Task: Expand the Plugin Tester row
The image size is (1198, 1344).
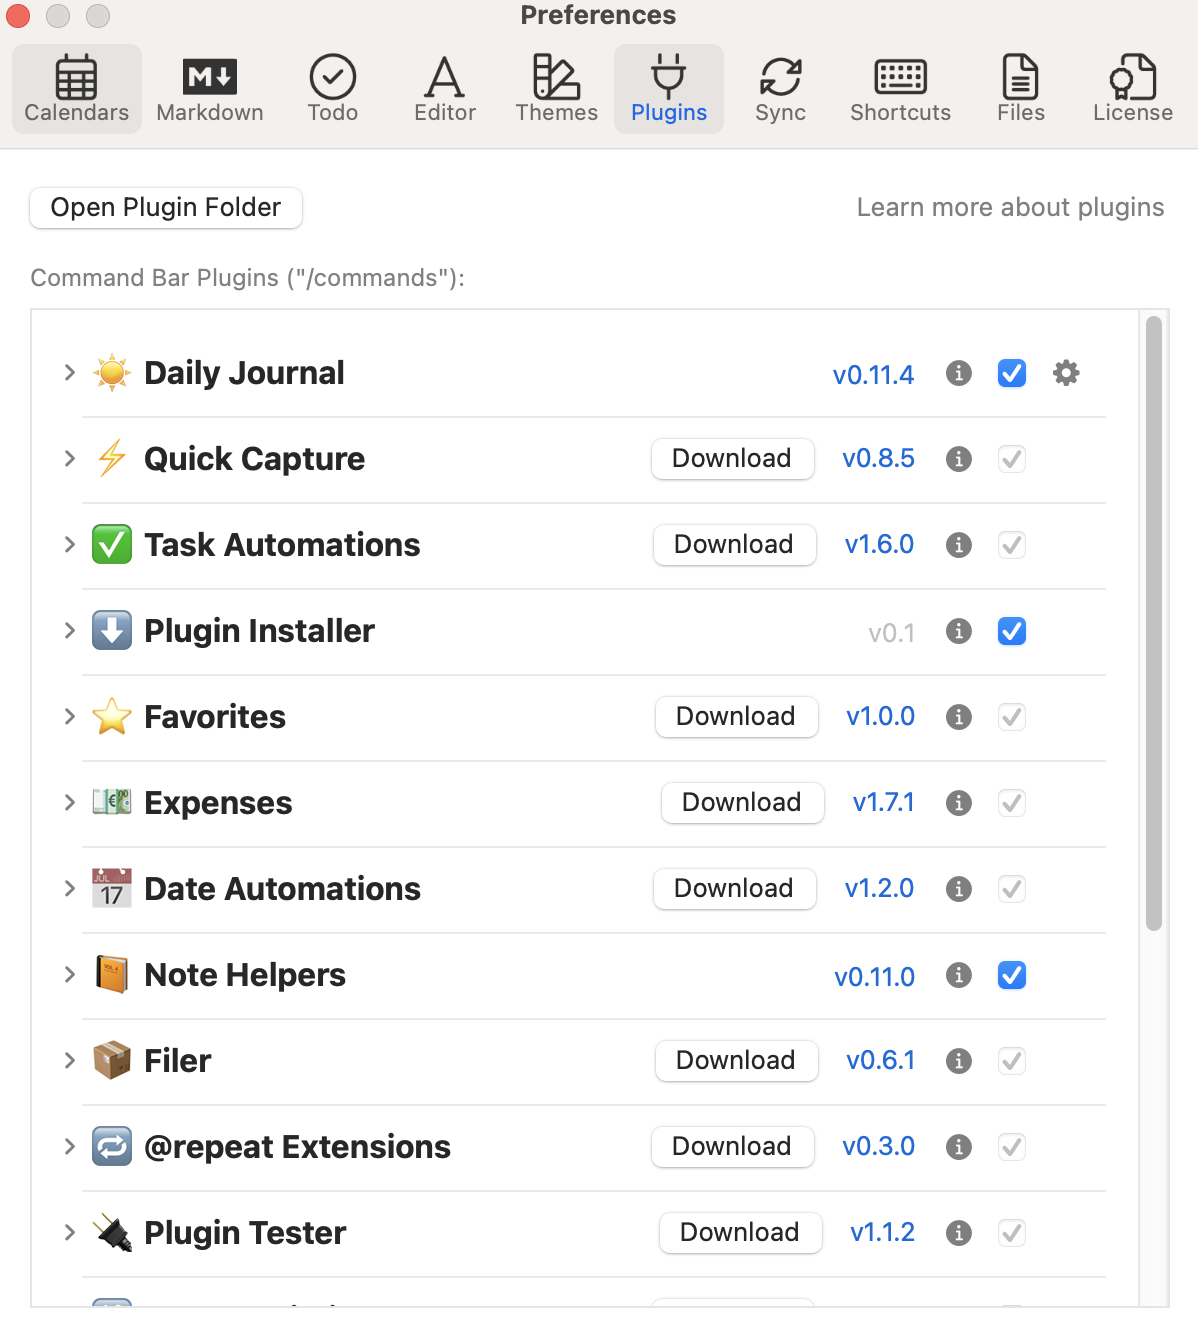Action: 69,1233
